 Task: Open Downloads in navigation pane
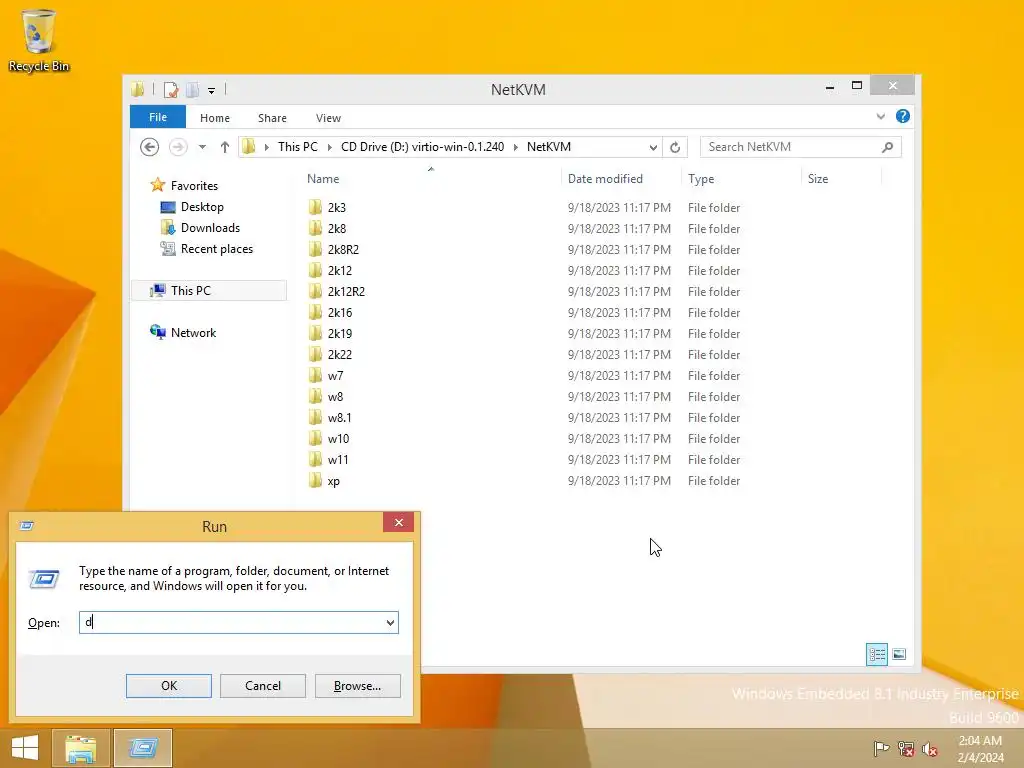coord(210,227)
